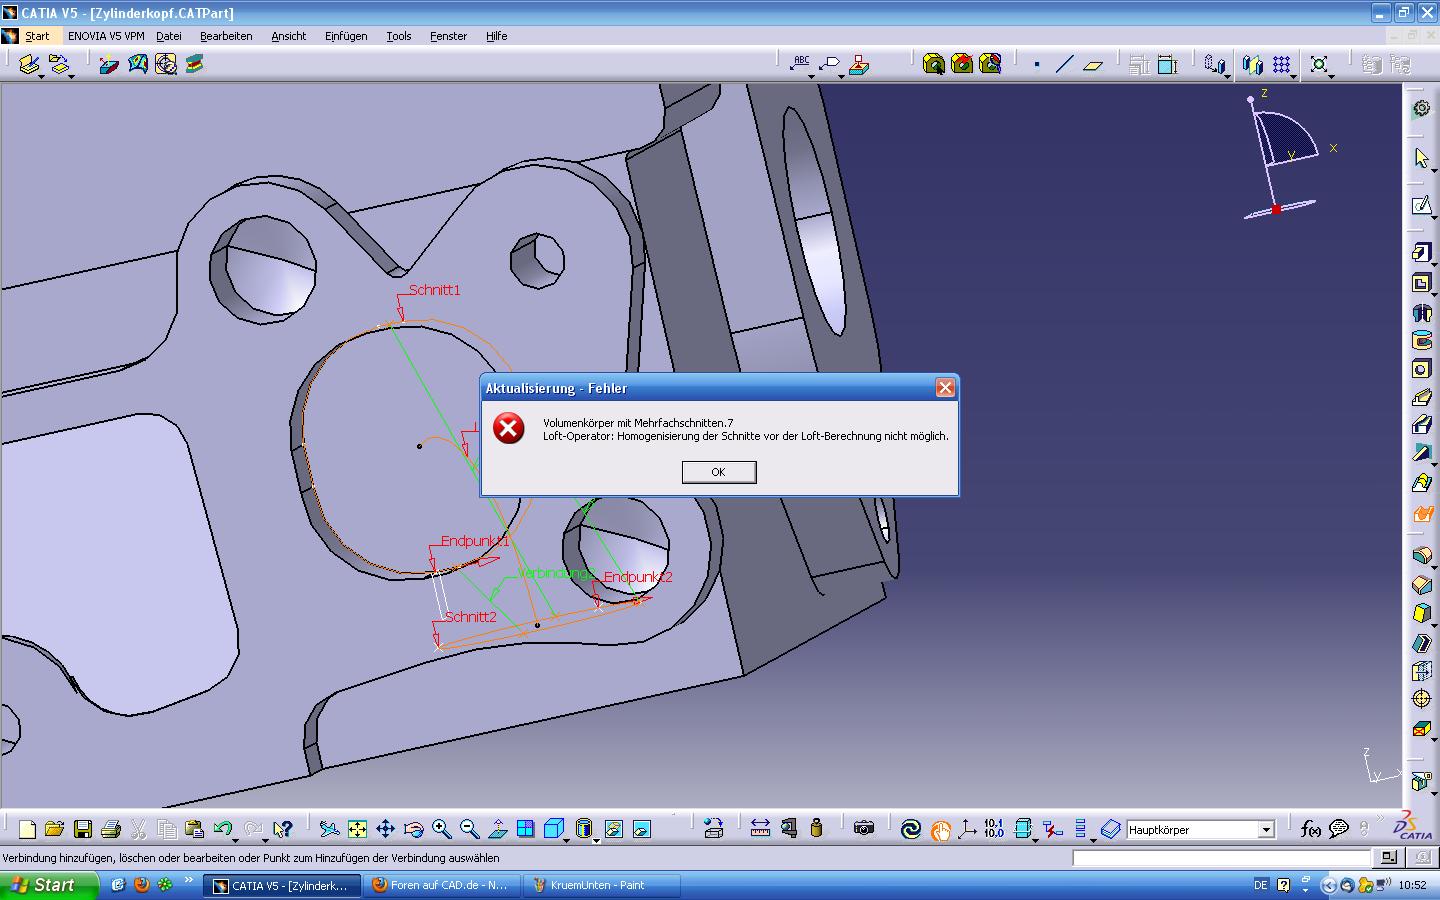The width and height of the screenshot is (1440, 900).
Task: Switch to Foren auf CAD.de taskbar window
Action: [x=440, y=885]
